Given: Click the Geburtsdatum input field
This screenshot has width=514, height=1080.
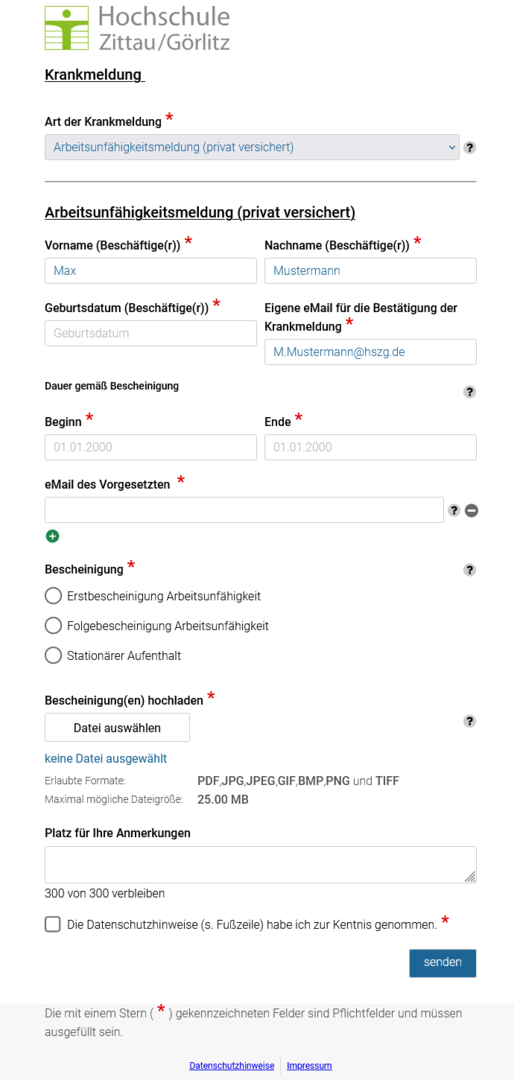Looking at the screenshot, I should 151,333.
